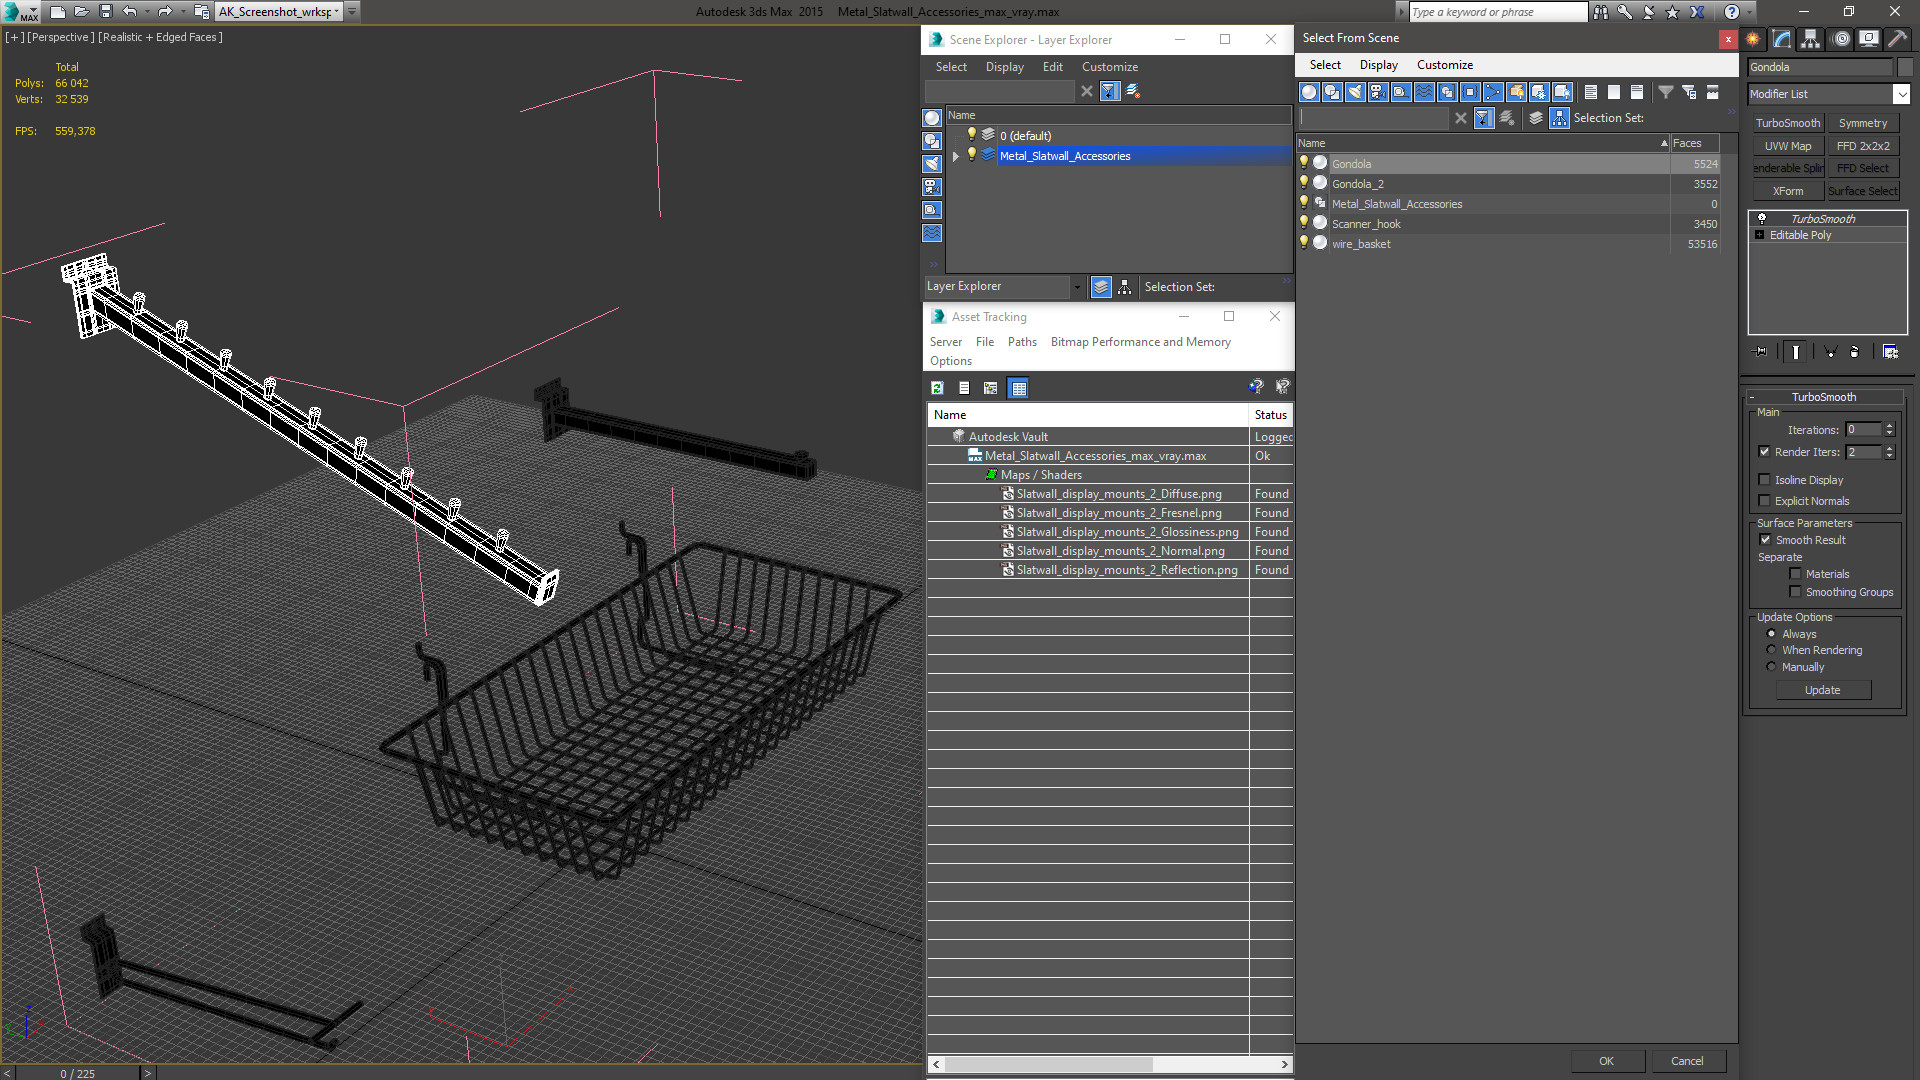Viewport: 1920px width, 1080px height.
Task: Click Pin Stack icon below modifier stack
Action: click(x=1761, y=352)
